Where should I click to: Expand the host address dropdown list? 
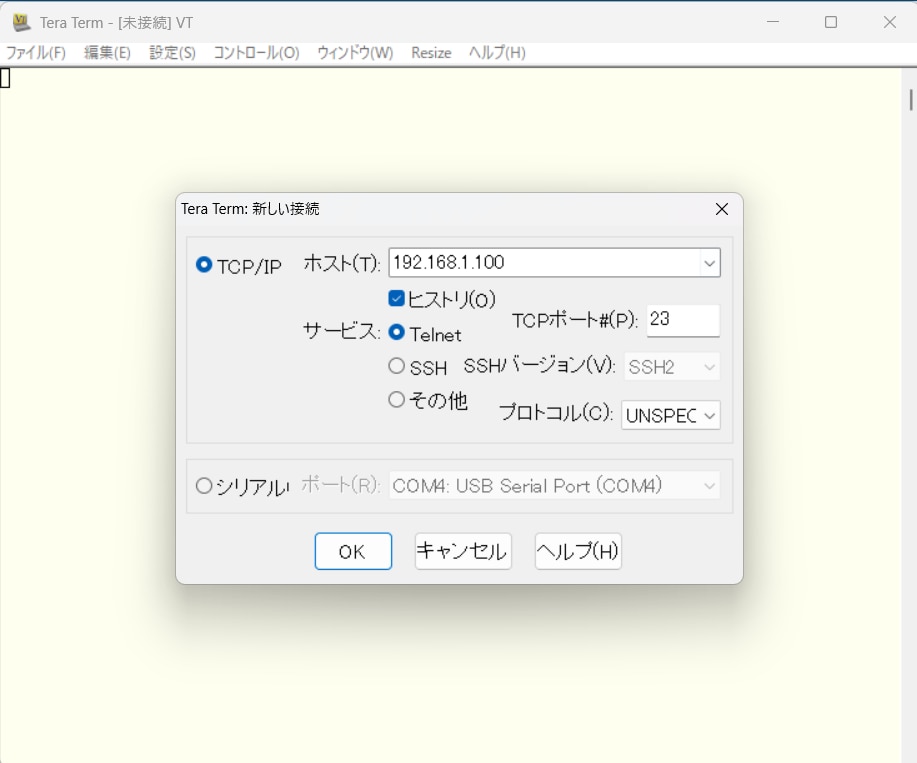(x=709, y=263)
